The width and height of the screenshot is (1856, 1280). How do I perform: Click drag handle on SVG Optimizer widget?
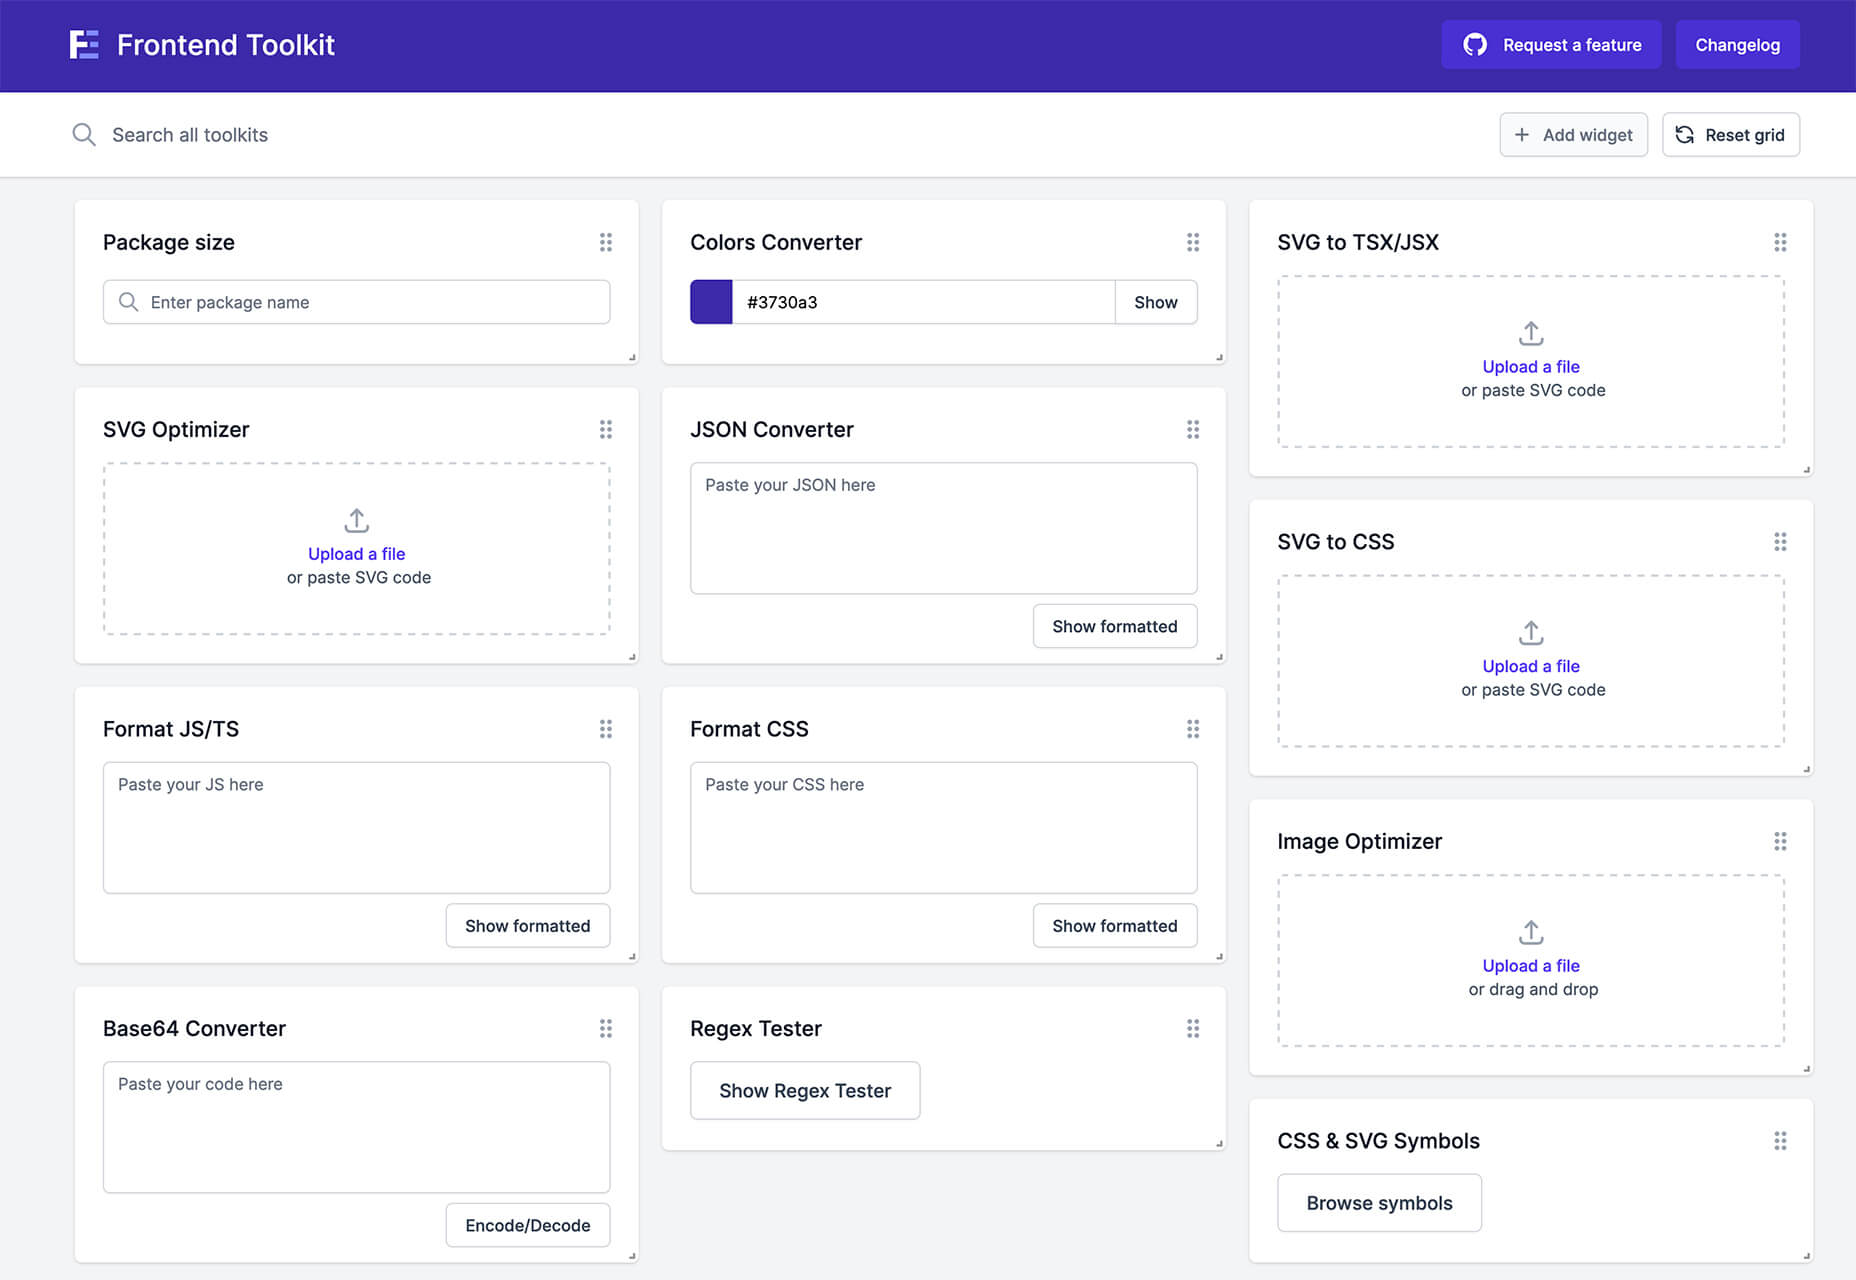pos(606,429)
